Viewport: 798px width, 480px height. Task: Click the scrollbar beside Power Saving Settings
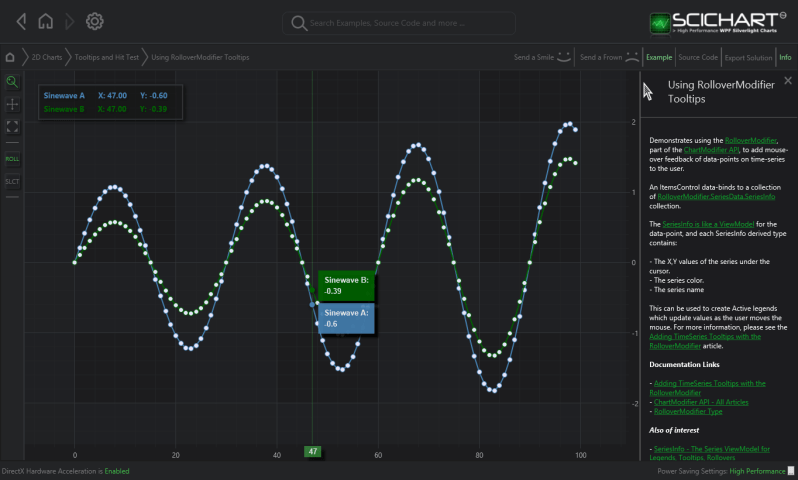pos(791,471)
